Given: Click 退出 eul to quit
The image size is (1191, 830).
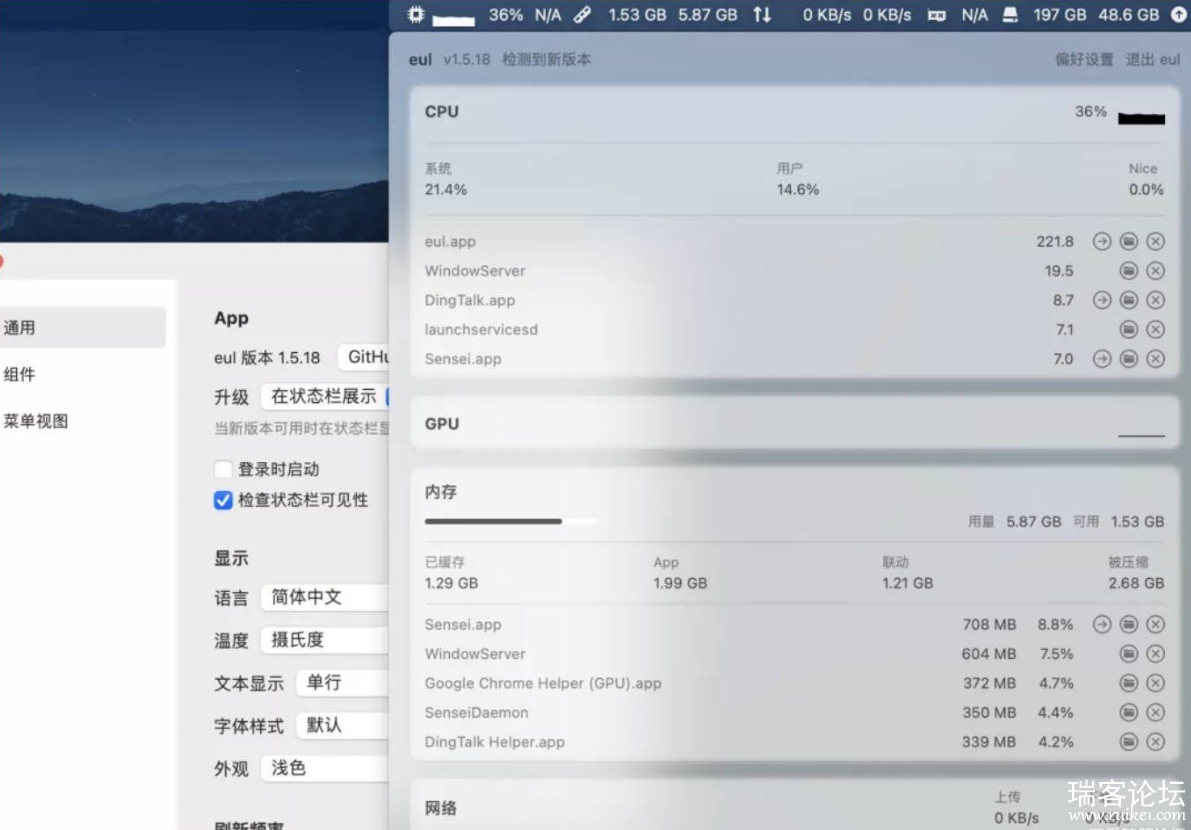Looking at the screenshot, I should click(x=1153, y=60).
